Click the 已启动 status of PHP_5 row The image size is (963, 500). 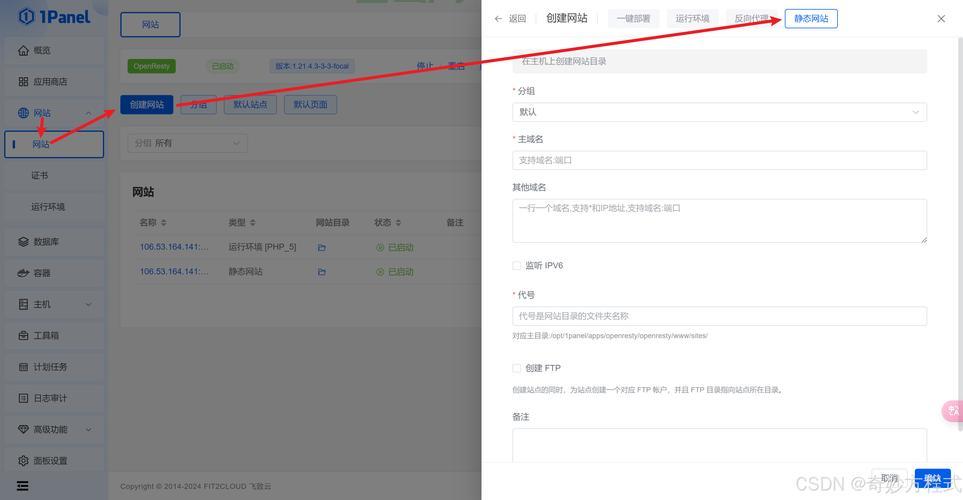pyautogui.click(x=395, y=248)
